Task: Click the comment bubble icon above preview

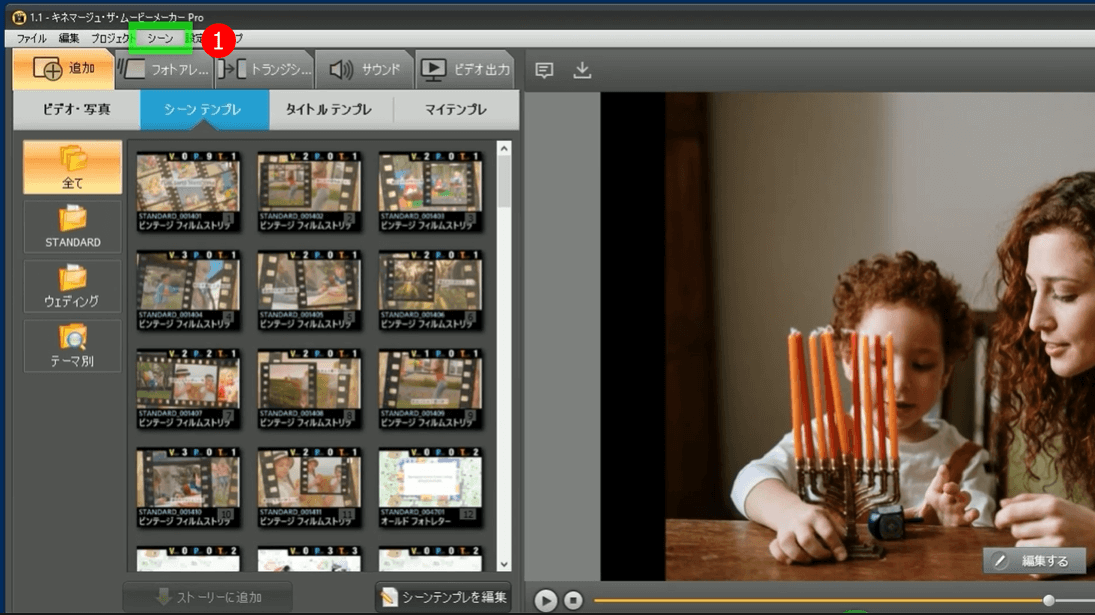Action: coord(544,70)
